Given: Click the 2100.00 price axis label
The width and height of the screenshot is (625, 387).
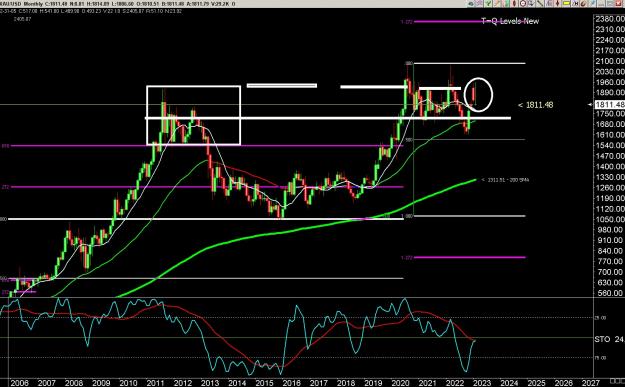Looking at the screenshot, I should [609, 61].
